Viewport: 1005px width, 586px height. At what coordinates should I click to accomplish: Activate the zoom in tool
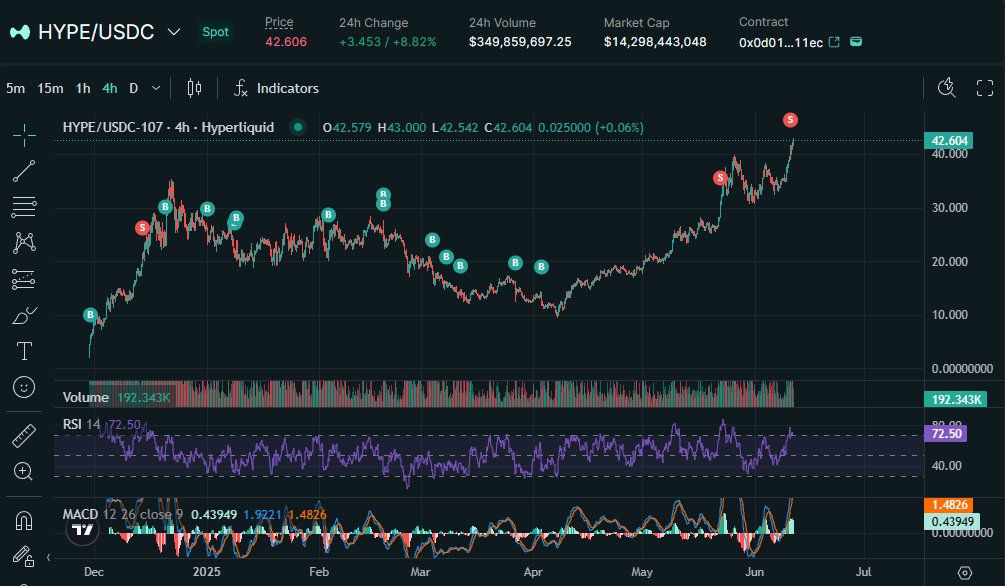click(24, 472)
